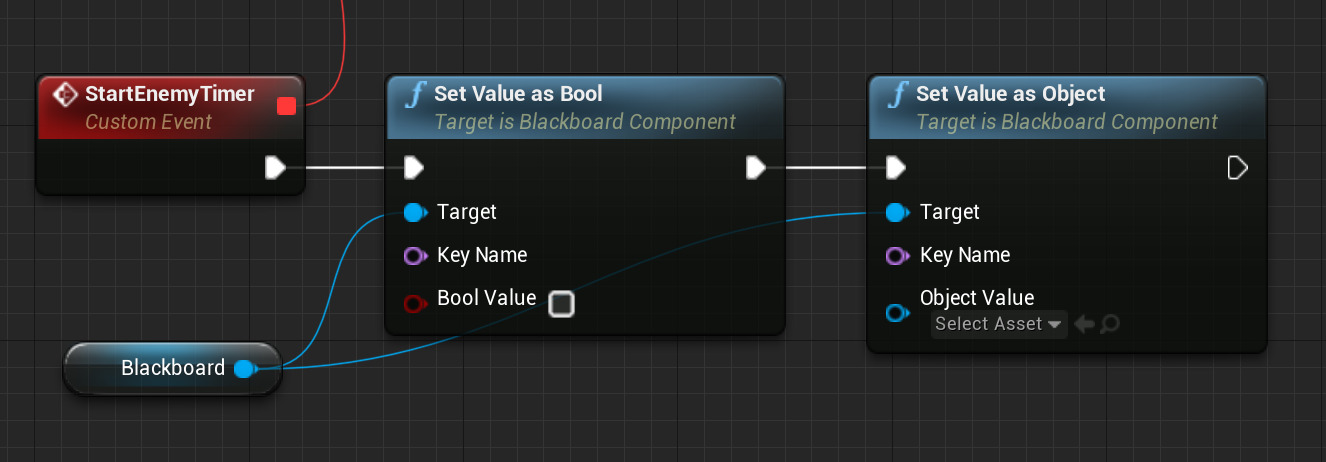Image resolution: width=1326 pixels, height=462 pixels.
Task: Select the Blackboard variable node
Action: [x=172, y=368]
